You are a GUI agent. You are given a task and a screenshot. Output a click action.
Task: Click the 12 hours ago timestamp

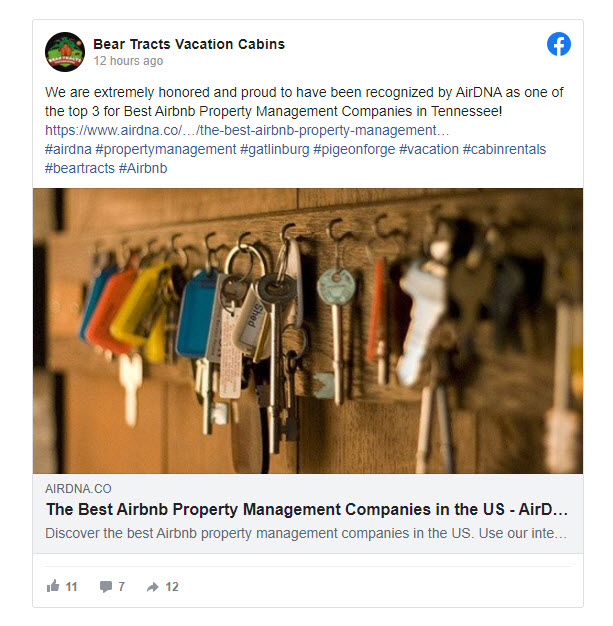(x=128, y=61)
